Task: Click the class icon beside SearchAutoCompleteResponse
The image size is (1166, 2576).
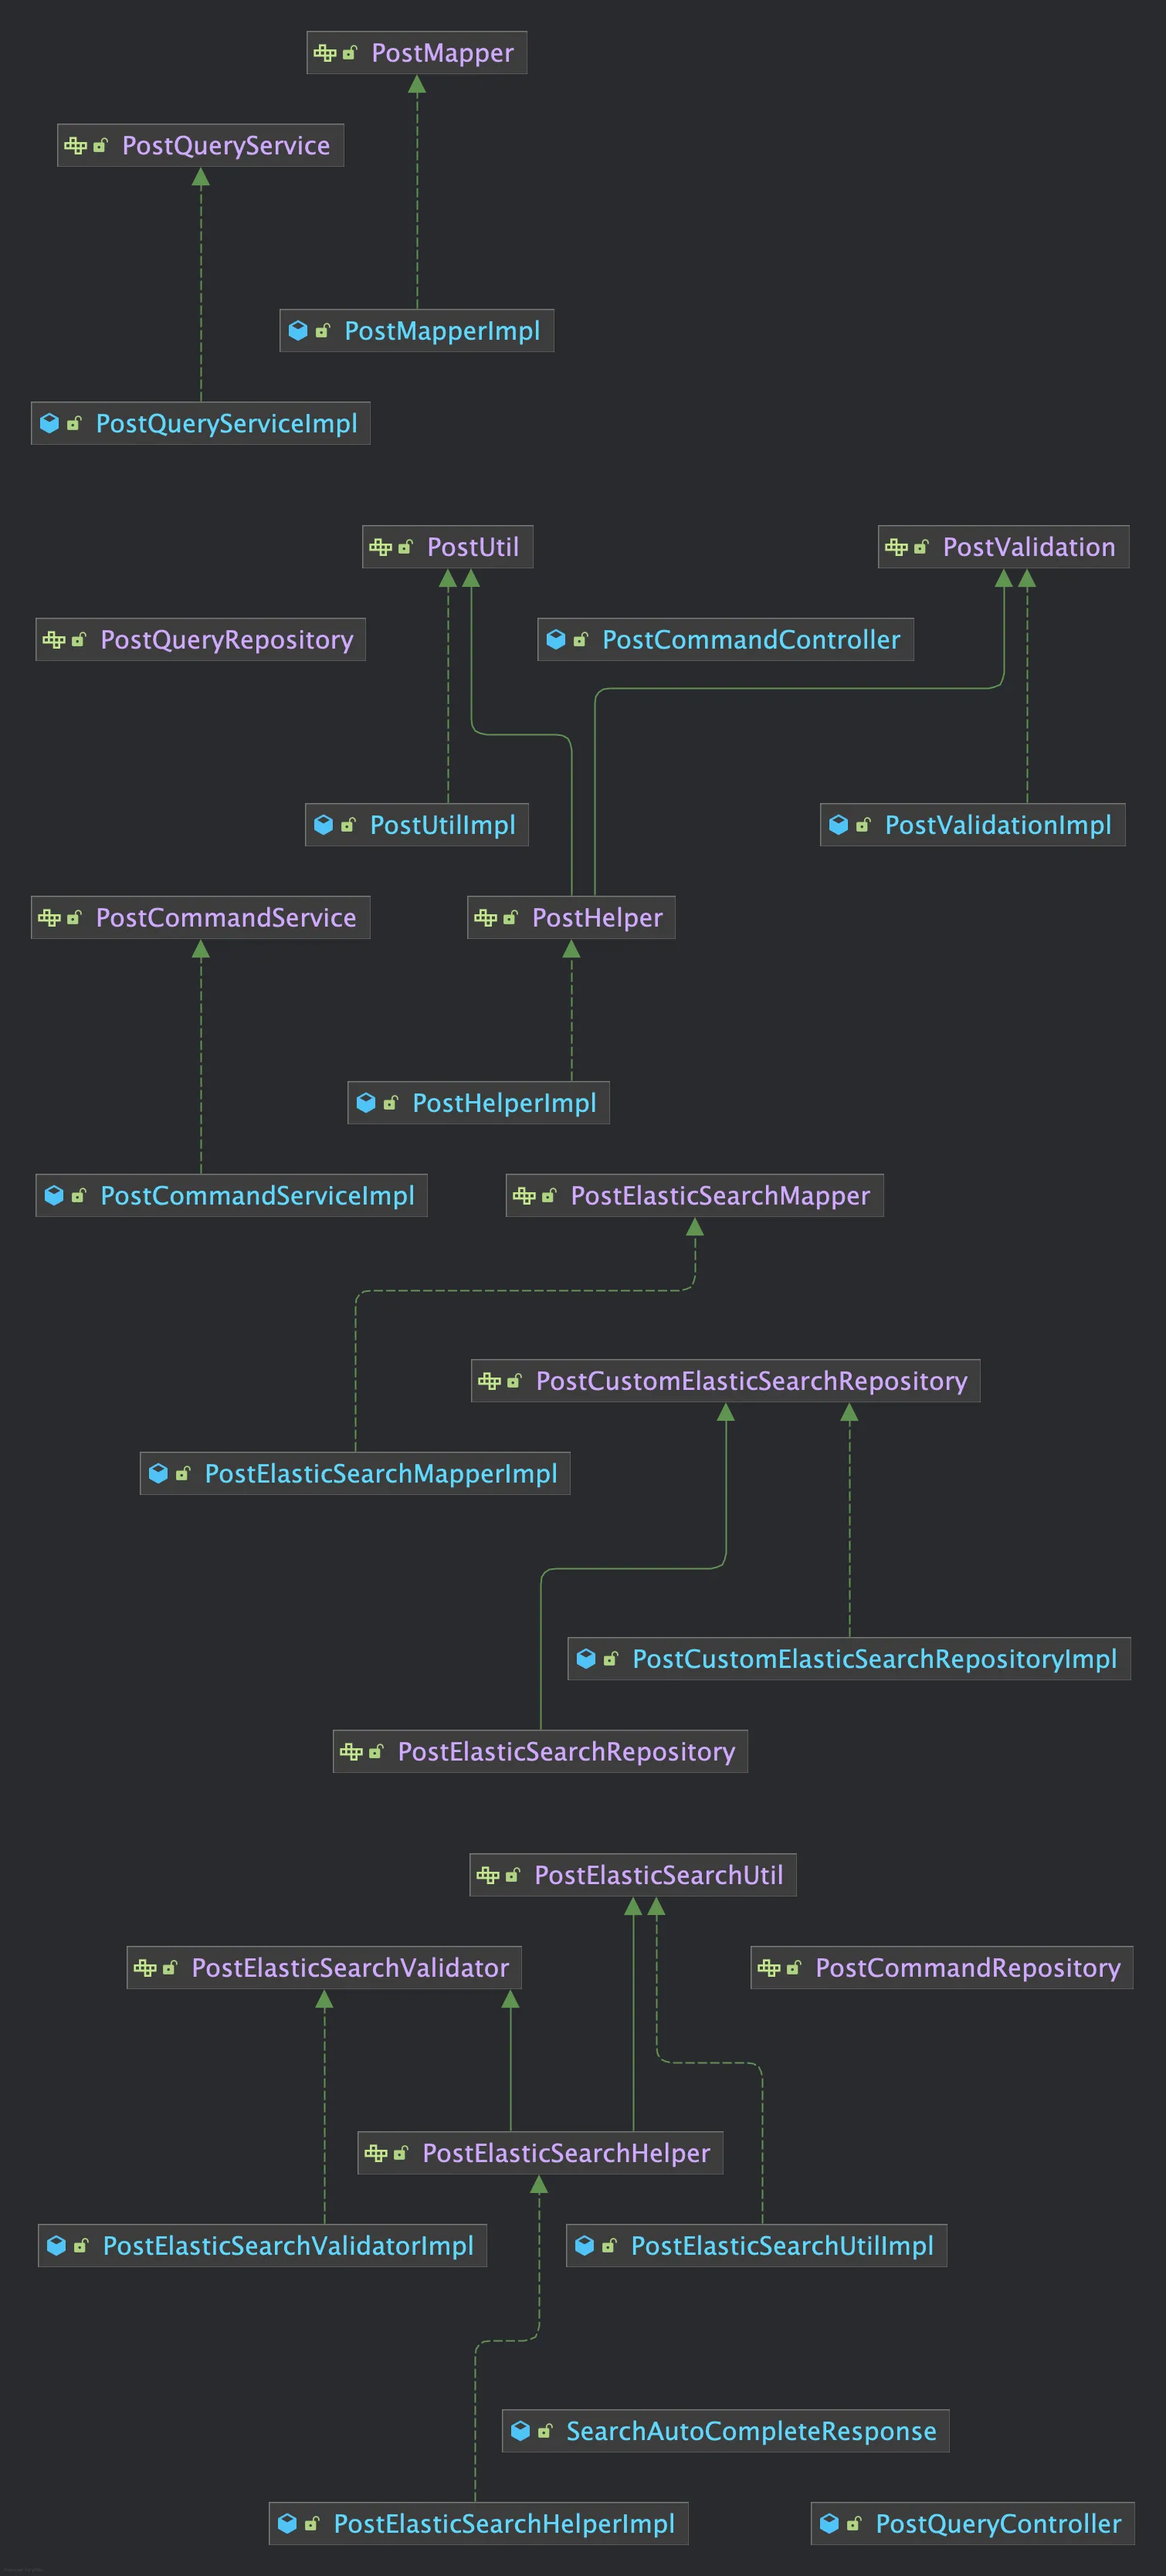Action: (x=520, y=2432)
